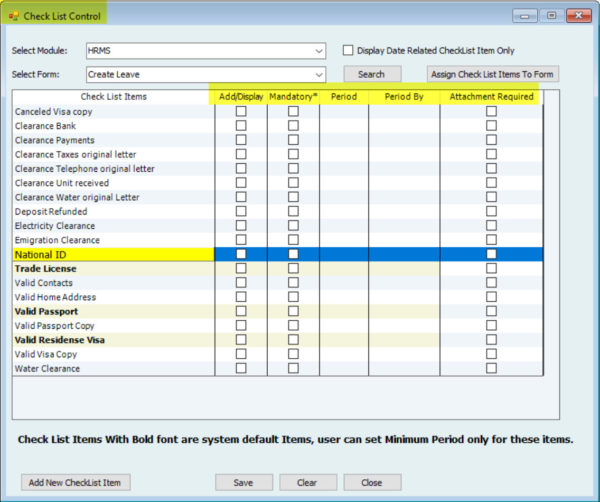Click Assign Check List Items To Form
This screenshot has height=502, width=600.
[493, 74]
